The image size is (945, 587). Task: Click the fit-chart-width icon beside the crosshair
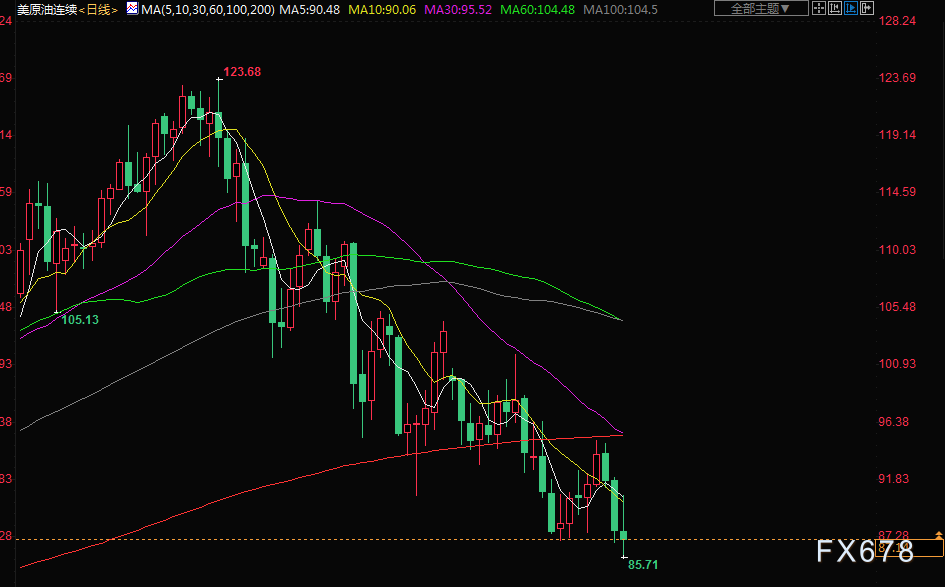coord(836,8)
